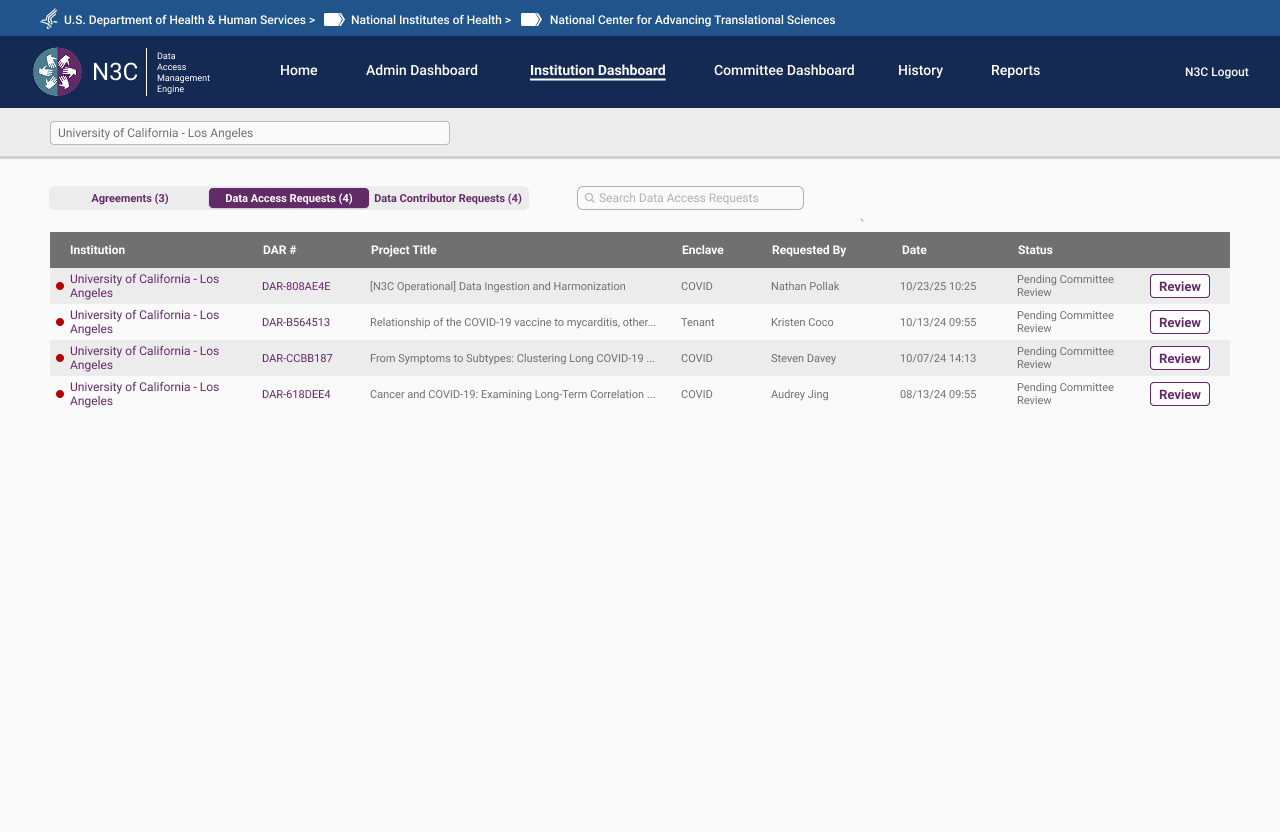
Task: Click University of California link on Steven Davey's row
Action: point(144,358)
